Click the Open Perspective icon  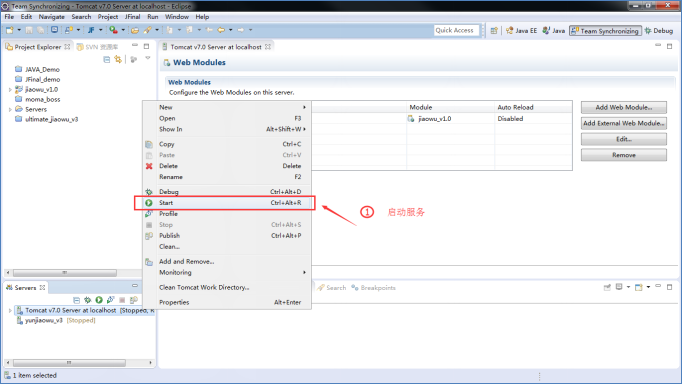(494, 30)
